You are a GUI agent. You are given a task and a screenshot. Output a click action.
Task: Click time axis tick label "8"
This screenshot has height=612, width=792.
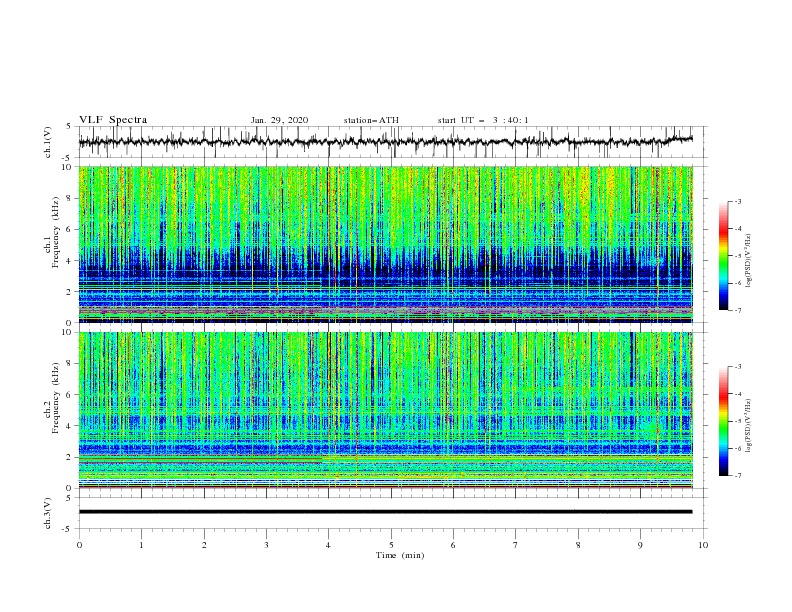pos(578,545)
